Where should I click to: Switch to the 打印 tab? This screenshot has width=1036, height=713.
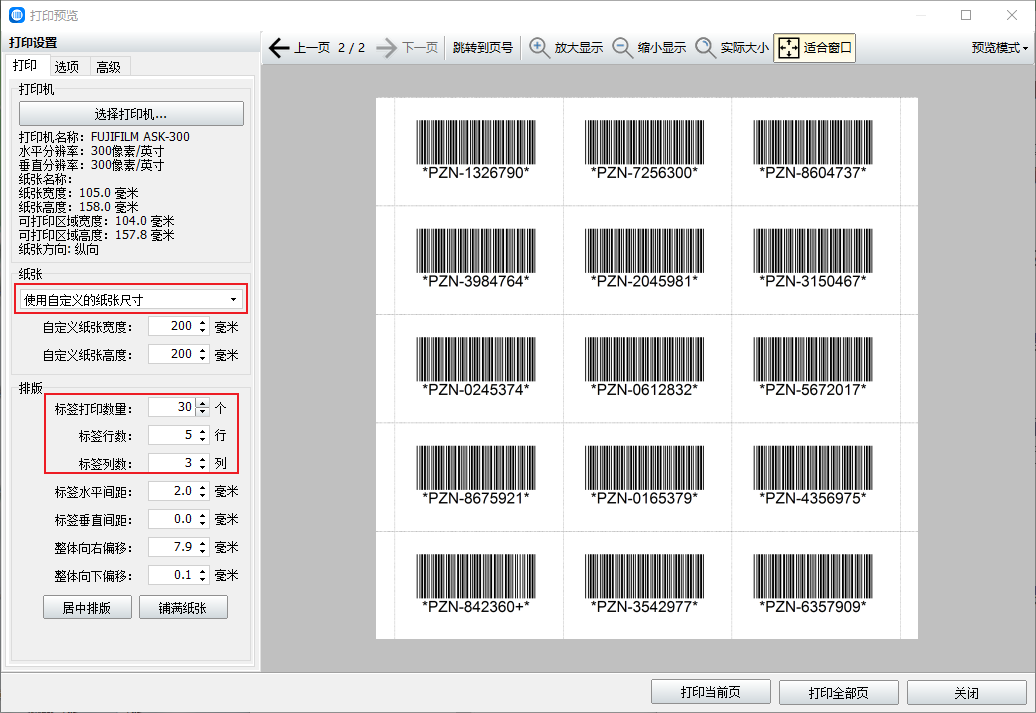[x=25, y=65]
